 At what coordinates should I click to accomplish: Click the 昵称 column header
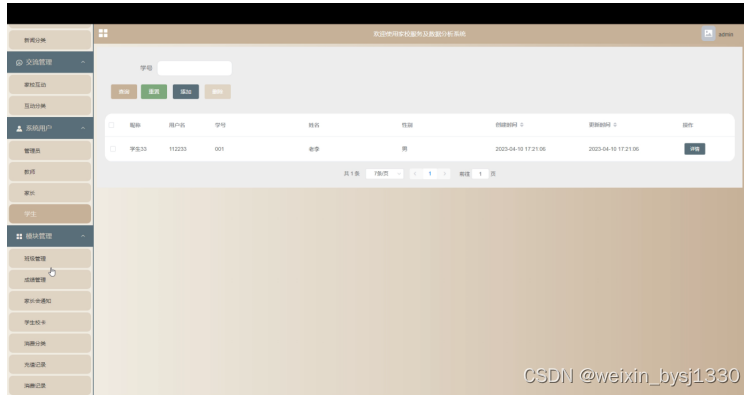[x=135, y=125]
